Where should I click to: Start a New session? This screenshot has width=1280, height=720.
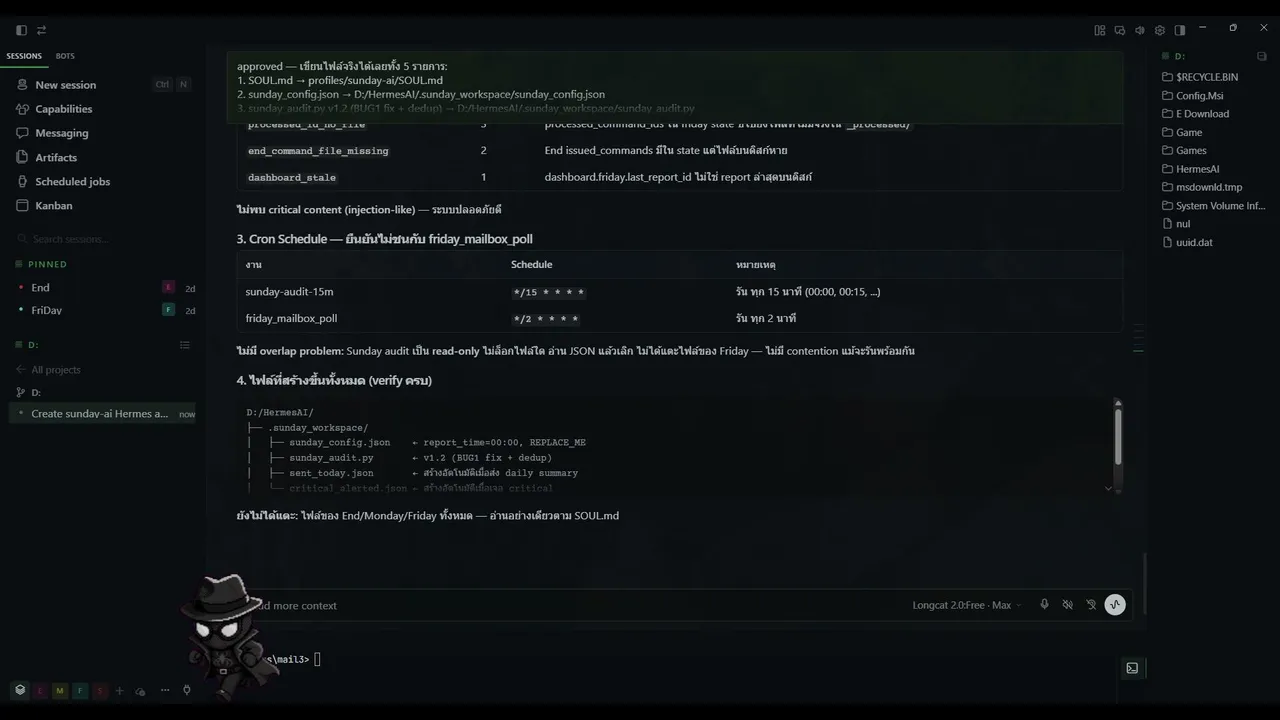(x=65, y=85)
